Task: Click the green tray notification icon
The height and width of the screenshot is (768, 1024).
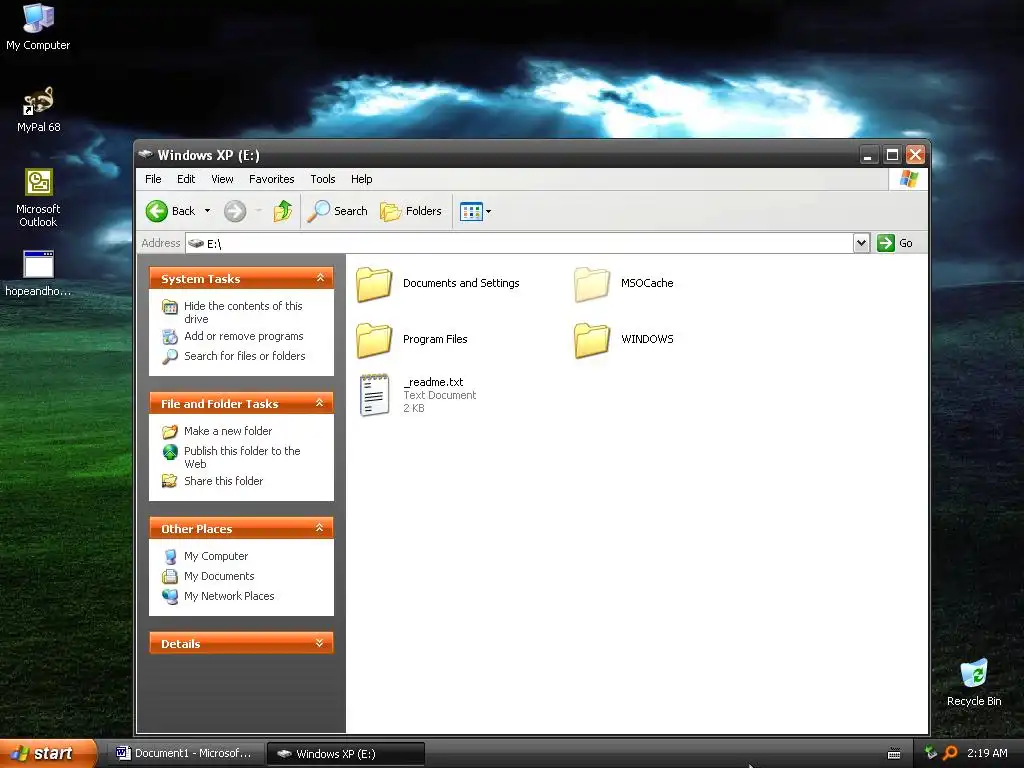Action: click(x=931, y=753)
